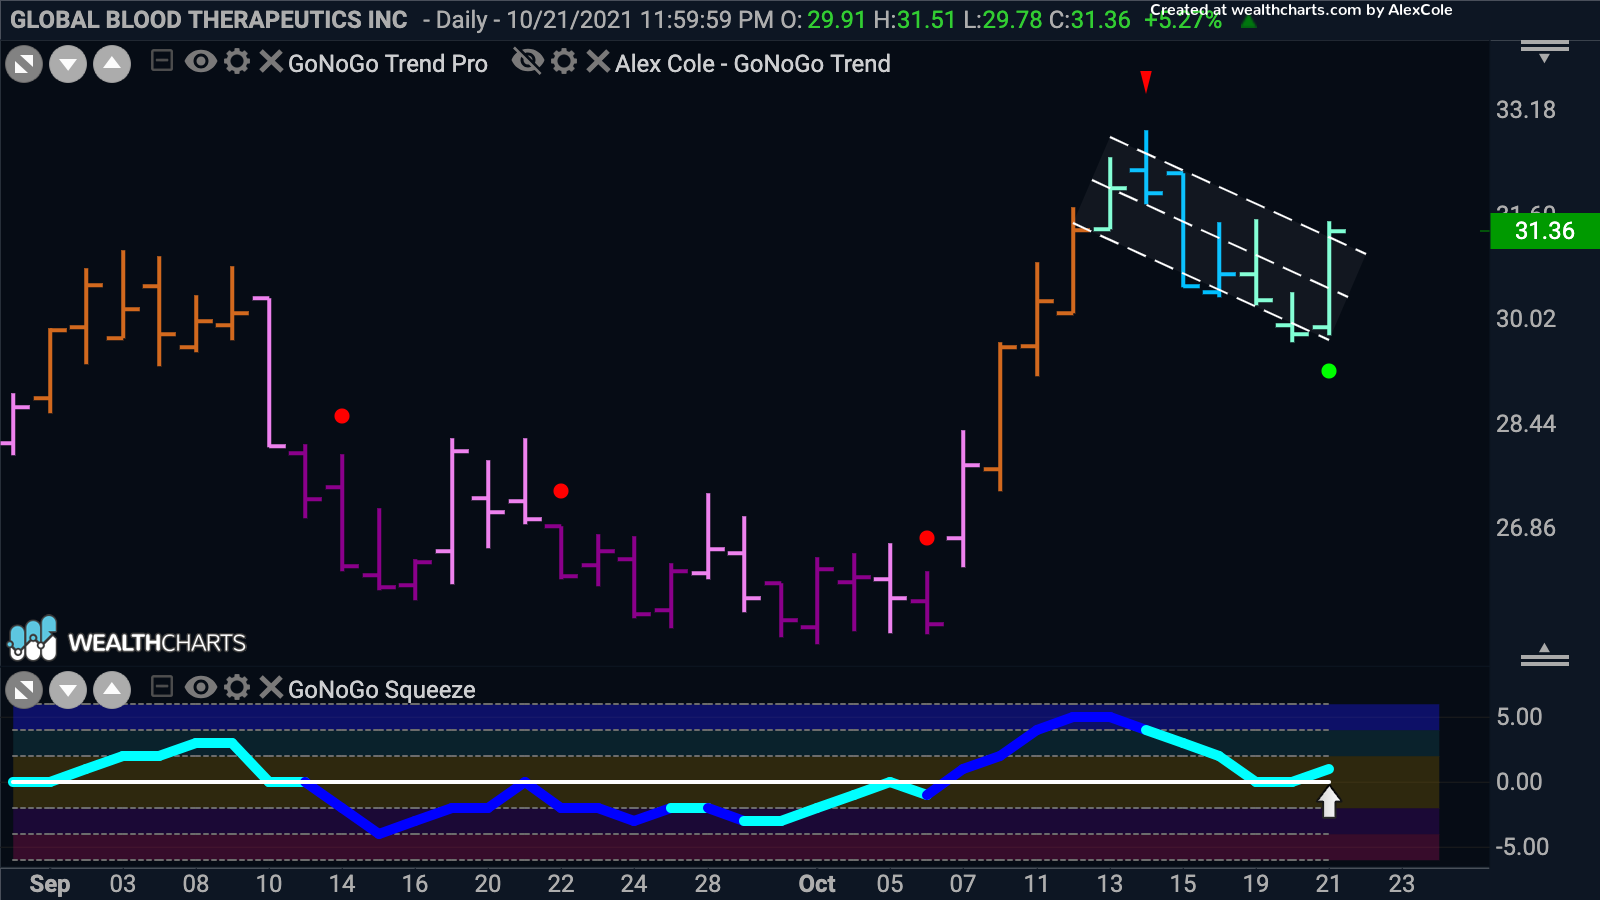Click the current price tag 31.36
1600x900 pixels.
pyautogui.click(x=1545, y=231)
